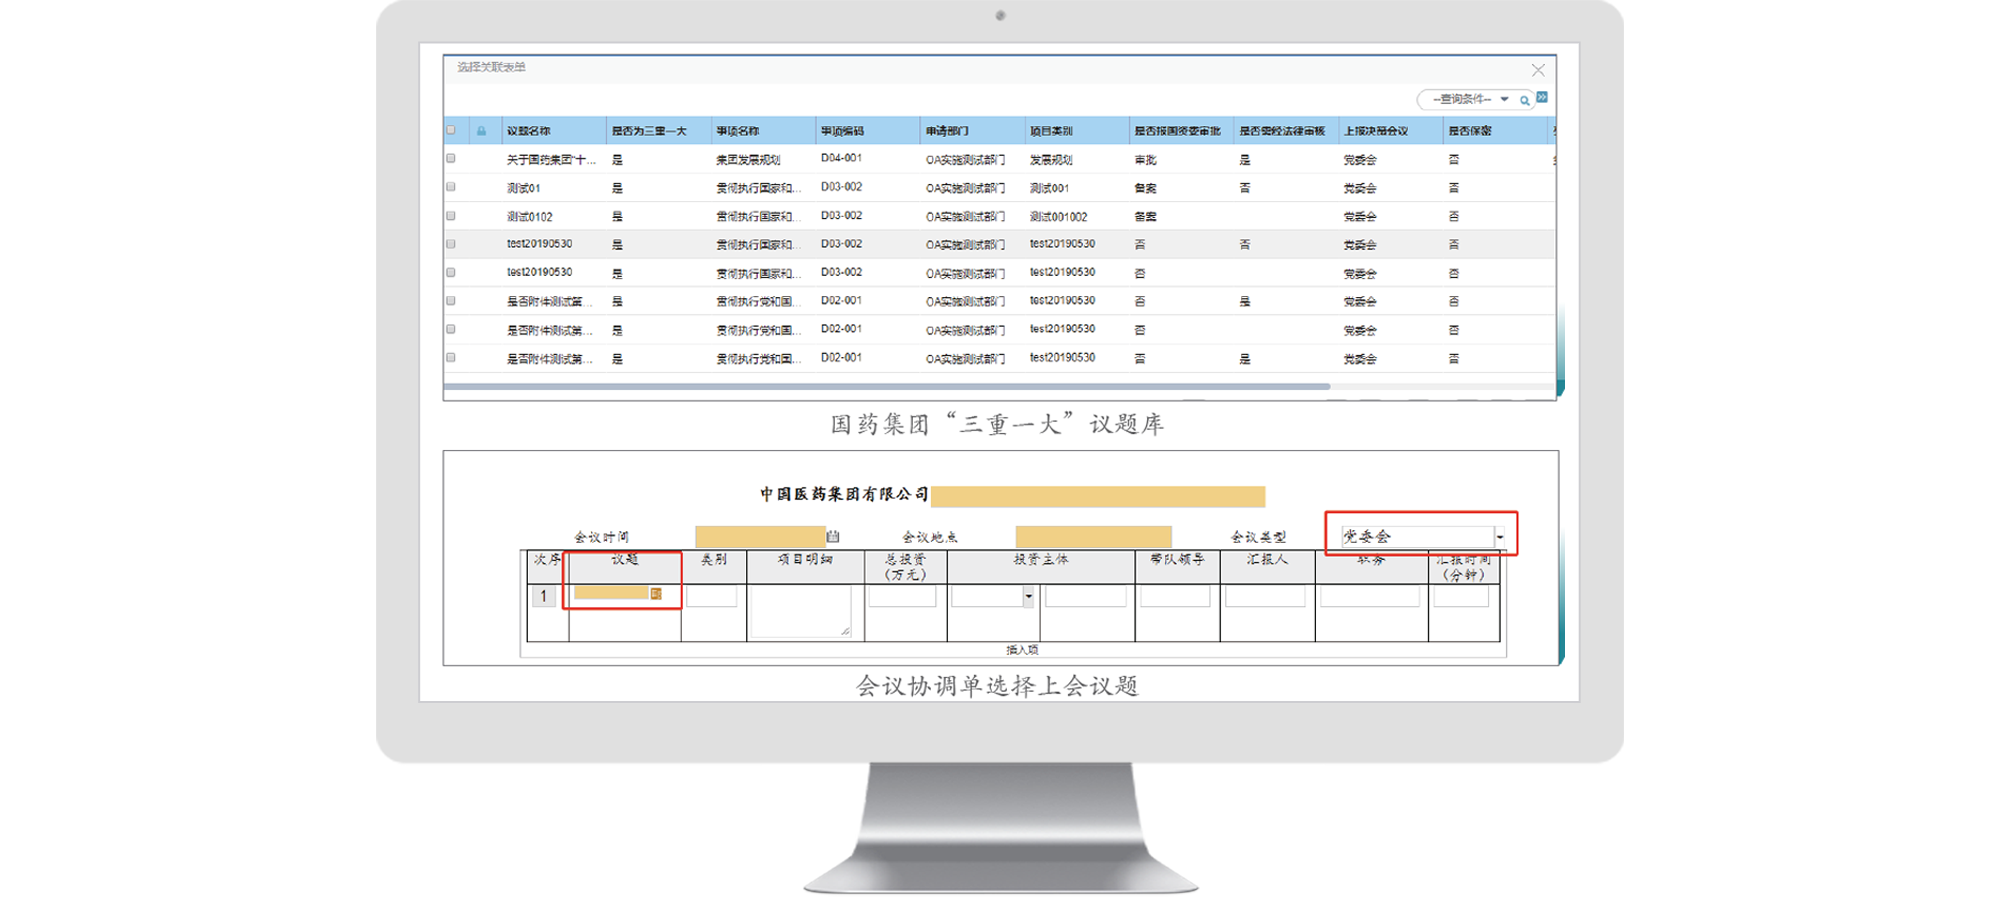Click the 发展规划 项目类别 cell
This screenshot has width=2000, height=897.
pyautogui.click(x=1051, y=159)
